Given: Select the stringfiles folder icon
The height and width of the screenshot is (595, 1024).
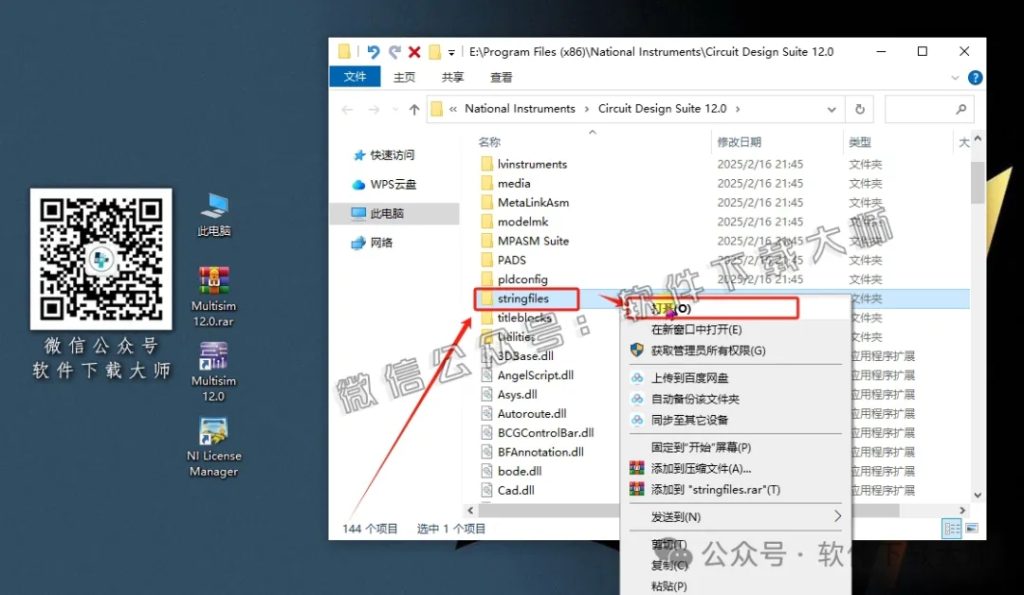Looking at the screenshot, I should [487, 298].
